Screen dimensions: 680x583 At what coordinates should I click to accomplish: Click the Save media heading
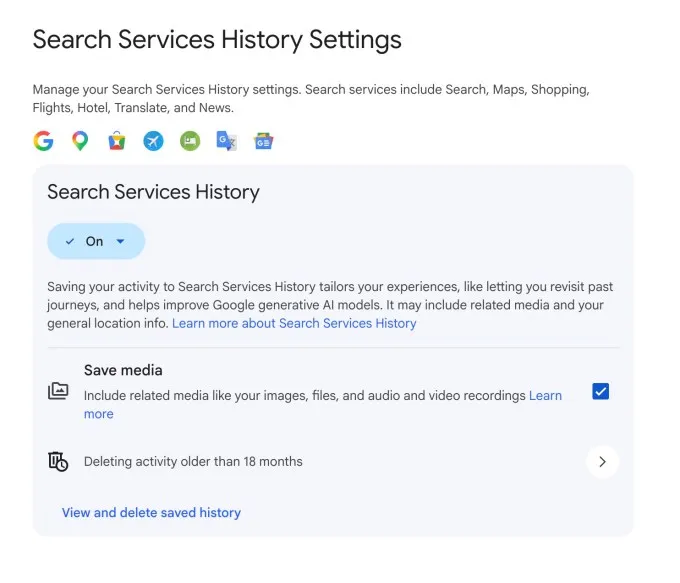123,370
